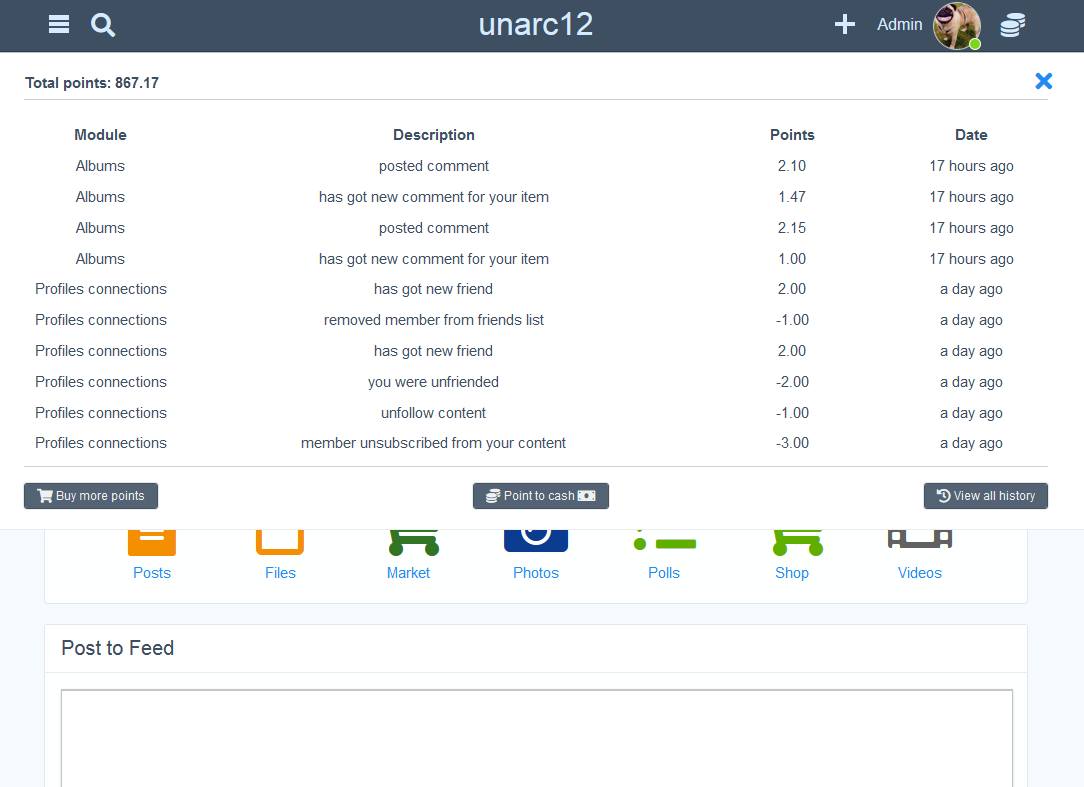Click the Buy more points button

91,496
